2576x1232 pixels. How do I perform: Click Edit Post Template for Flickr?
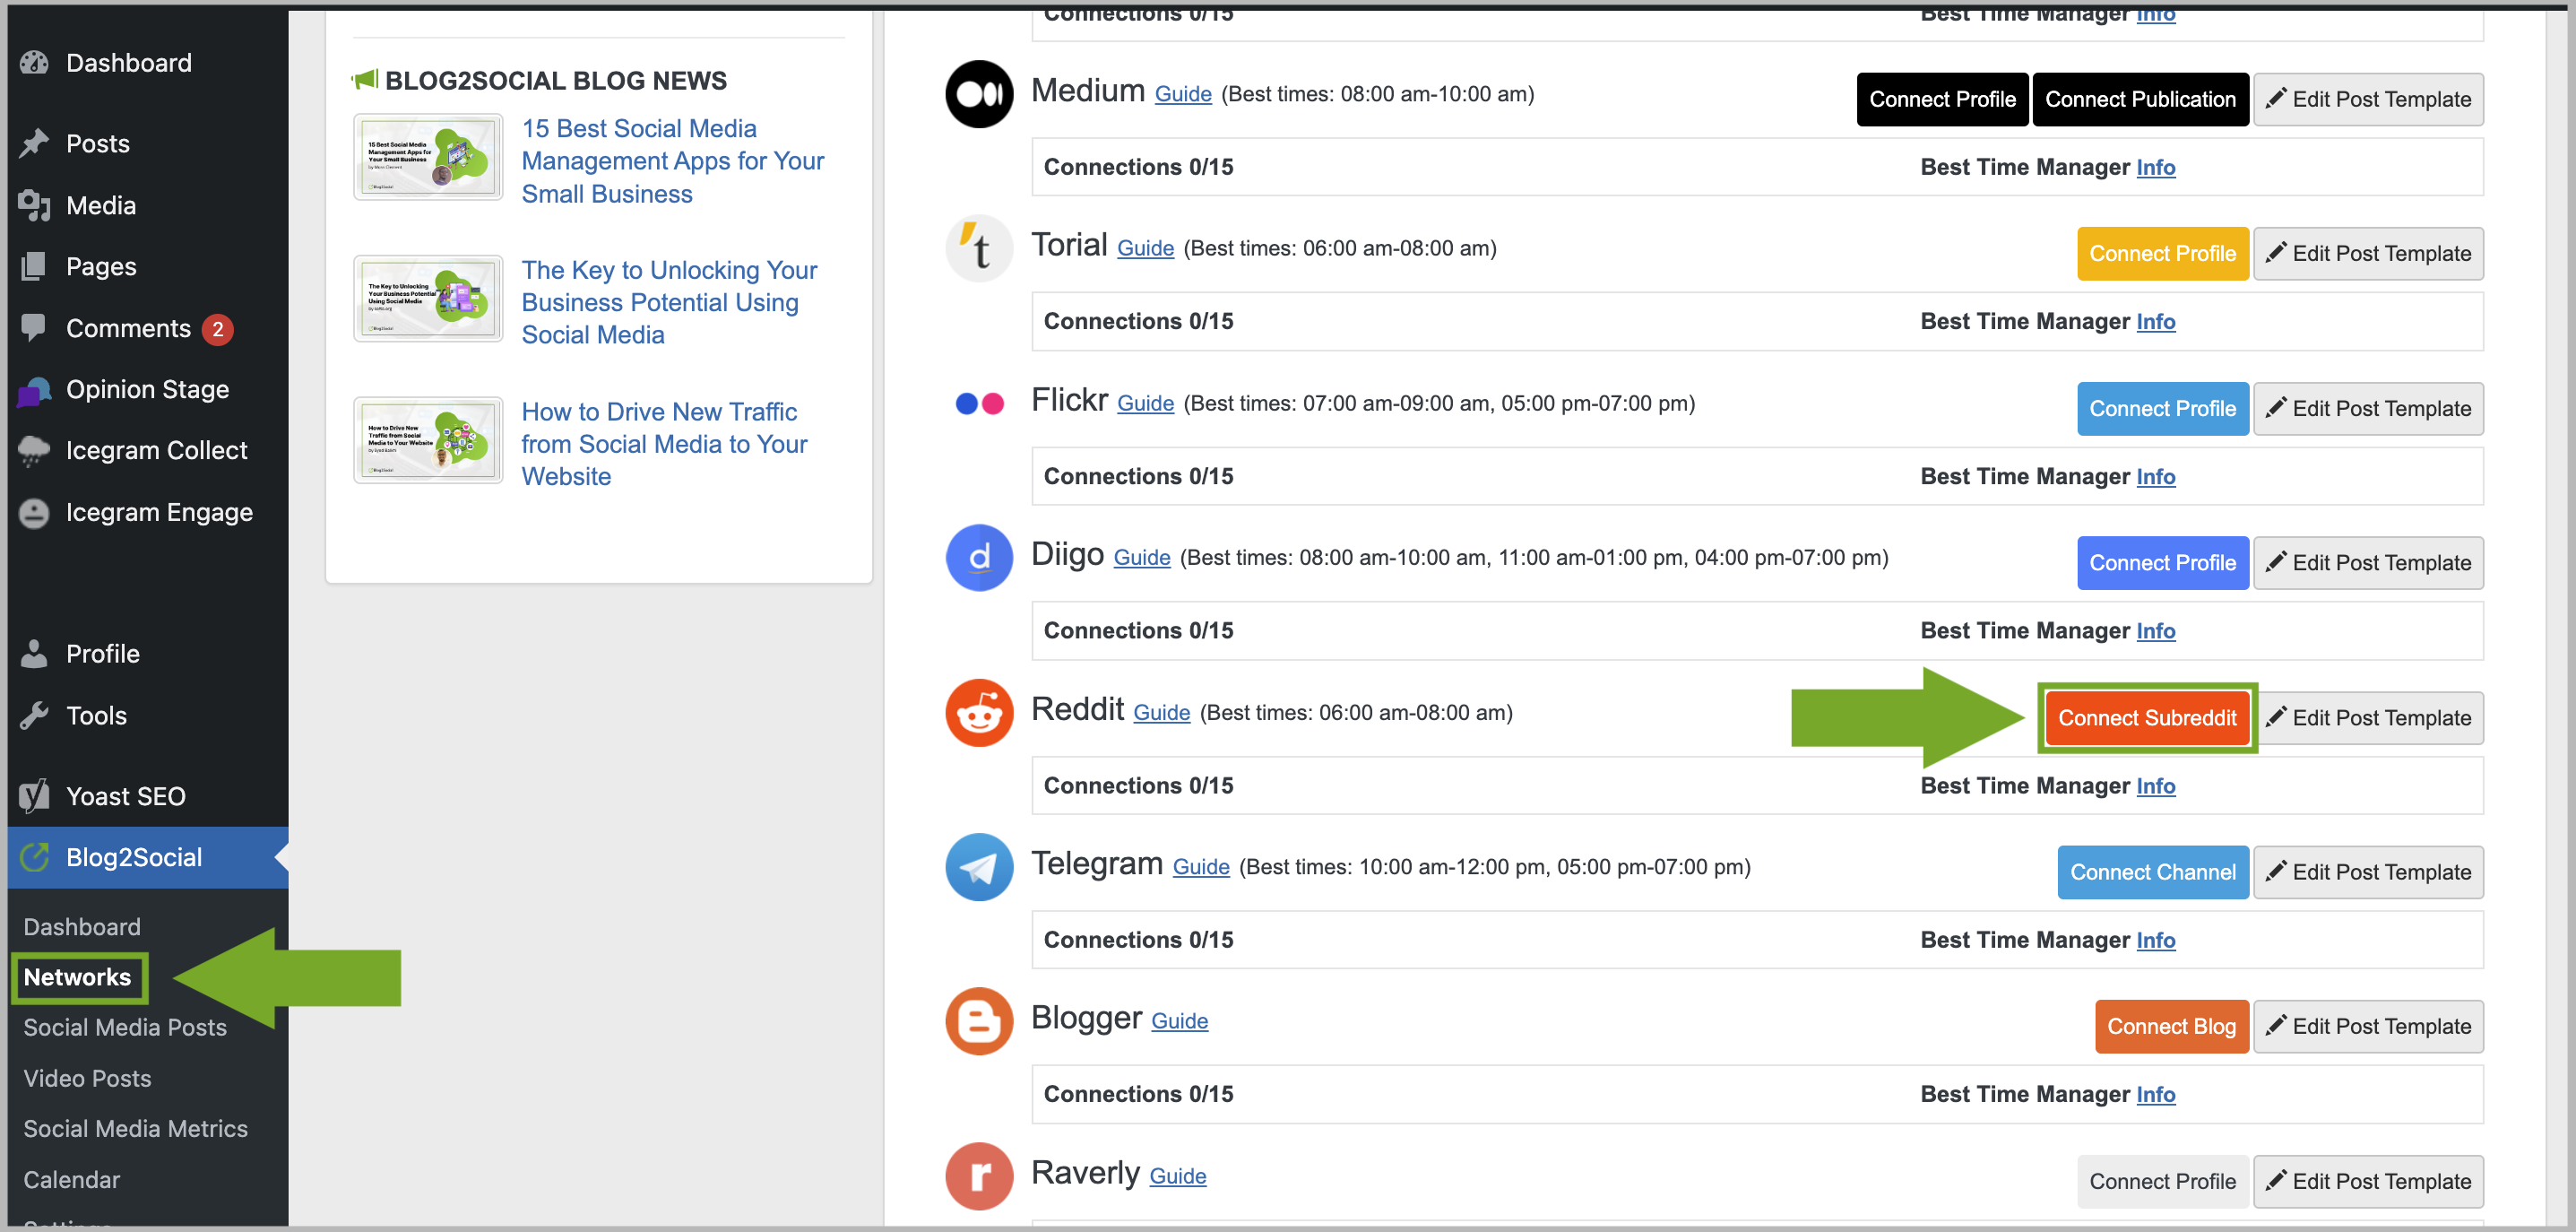click(x=2368, y=408)
